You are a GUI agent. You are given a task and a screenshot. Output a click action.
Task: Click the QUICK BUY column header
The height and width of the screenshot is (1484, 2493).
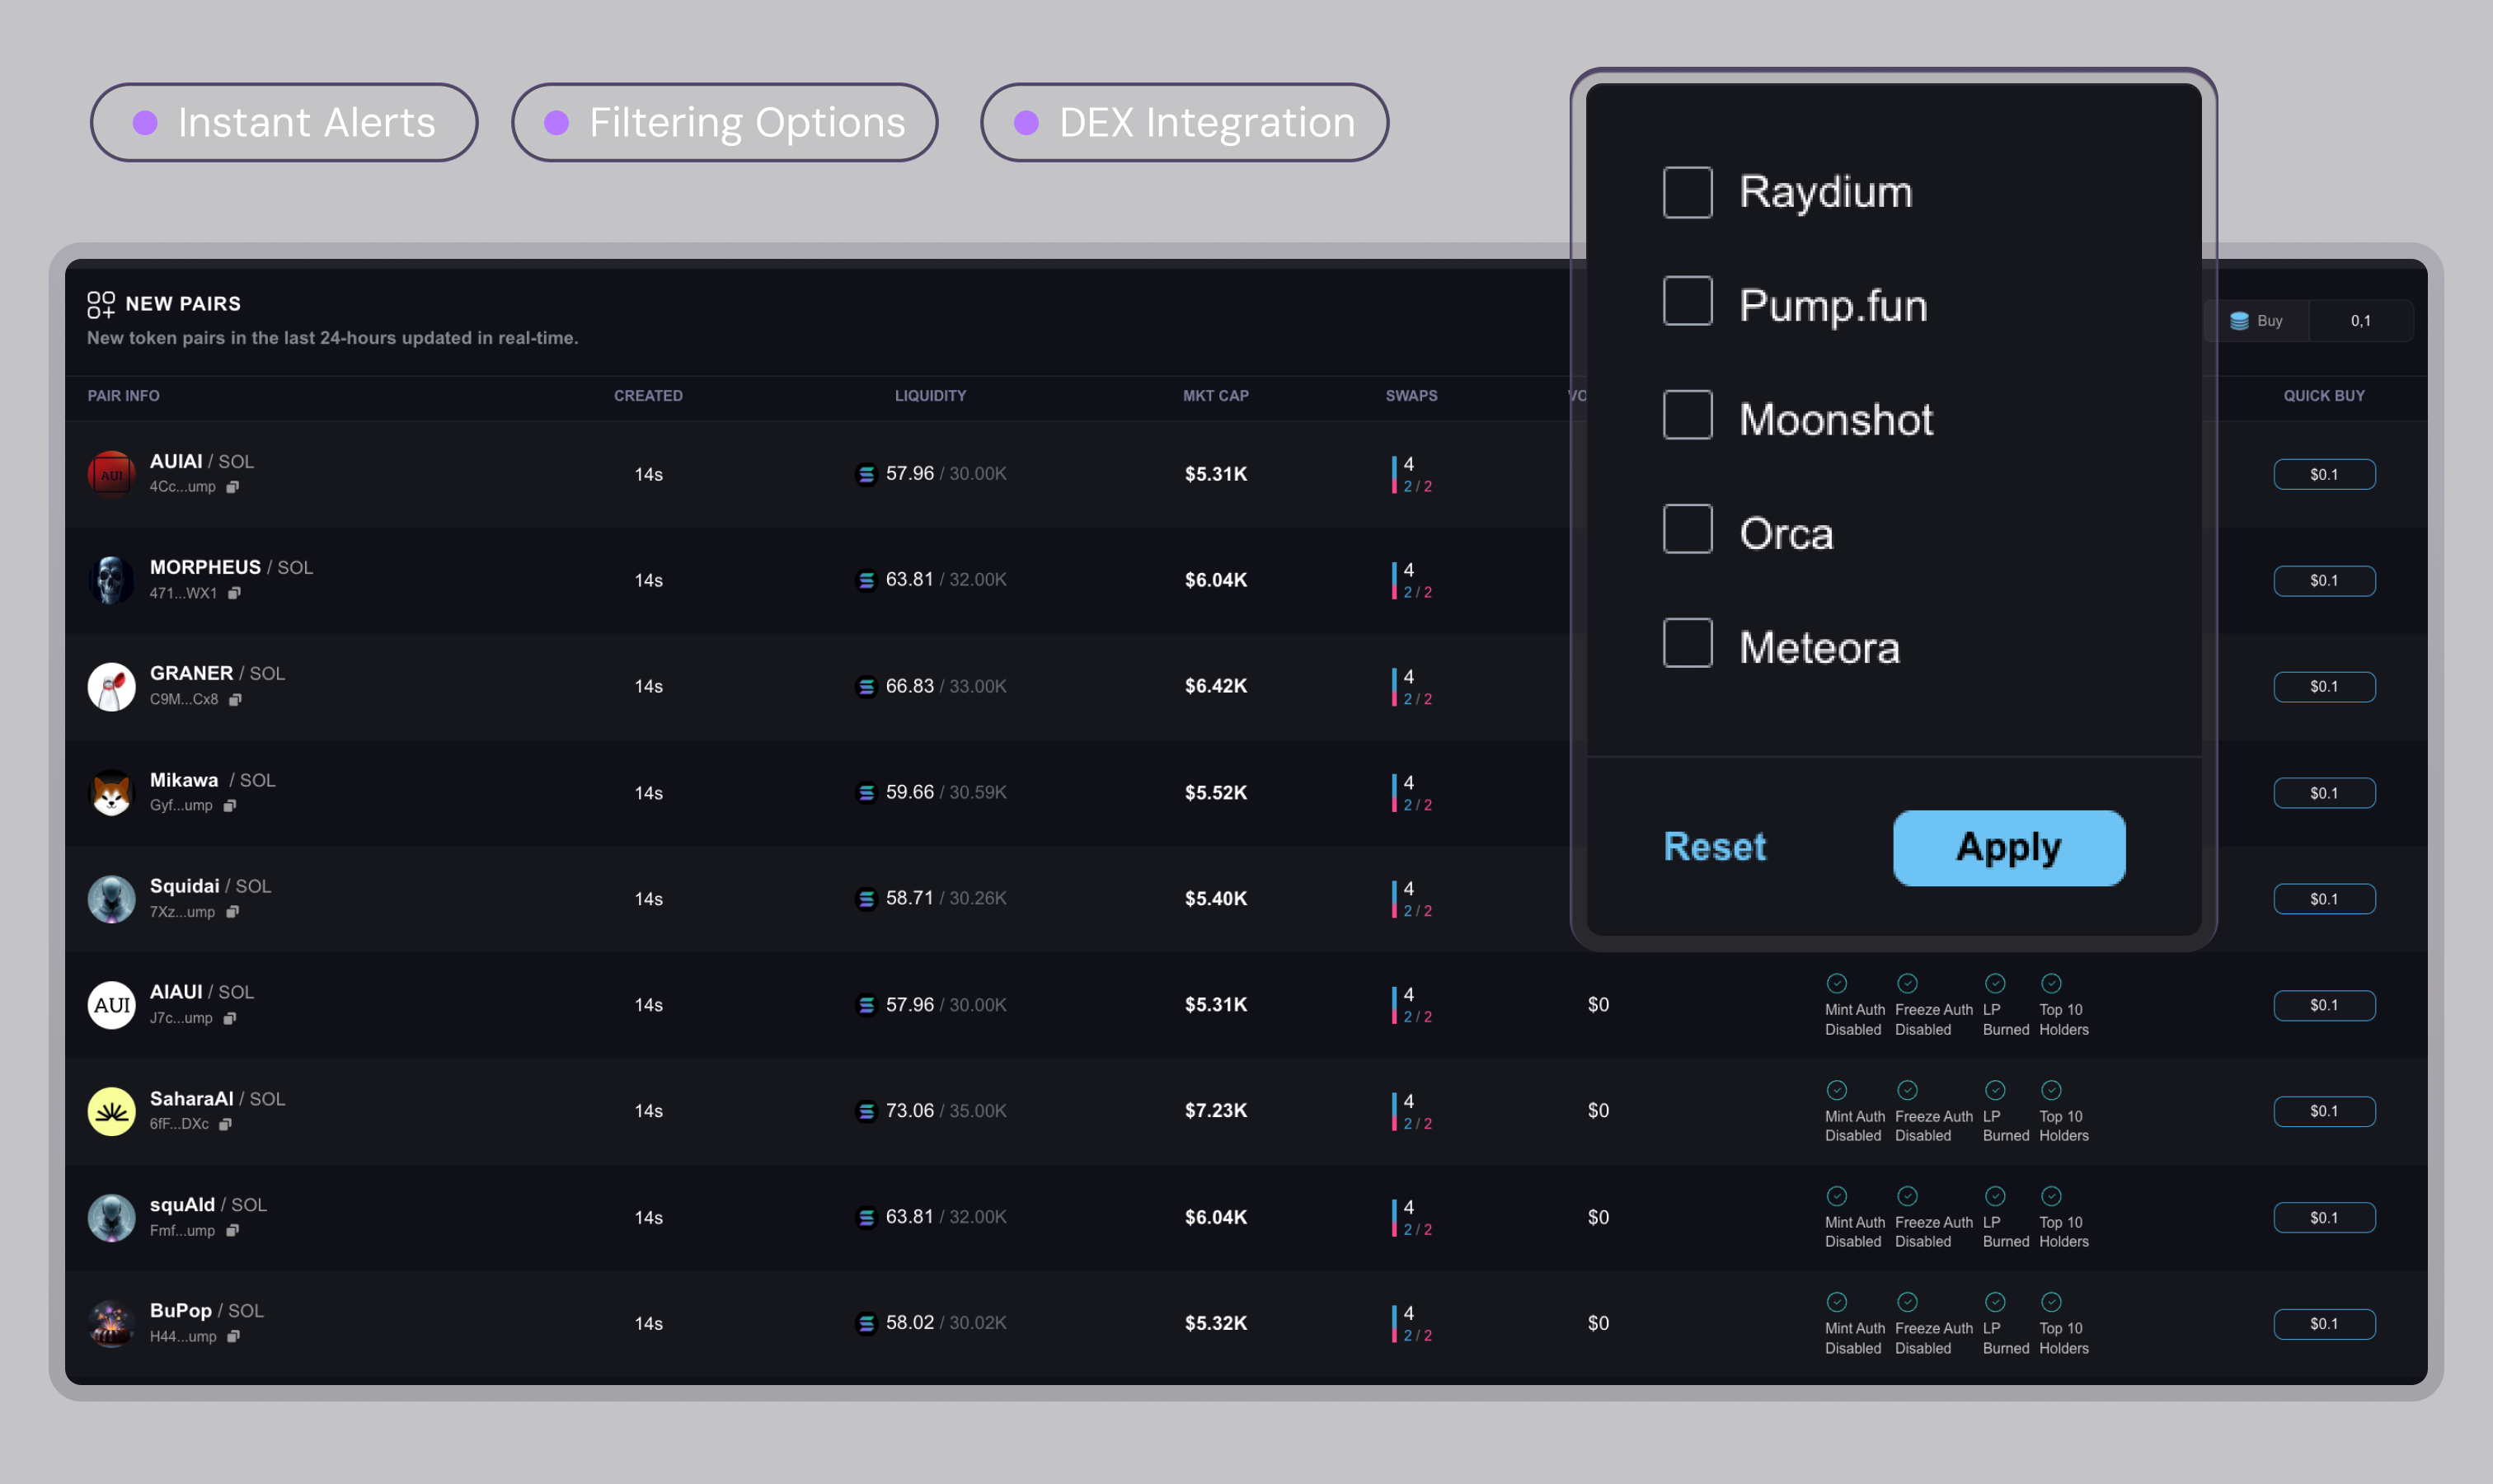coord(2323,396)
